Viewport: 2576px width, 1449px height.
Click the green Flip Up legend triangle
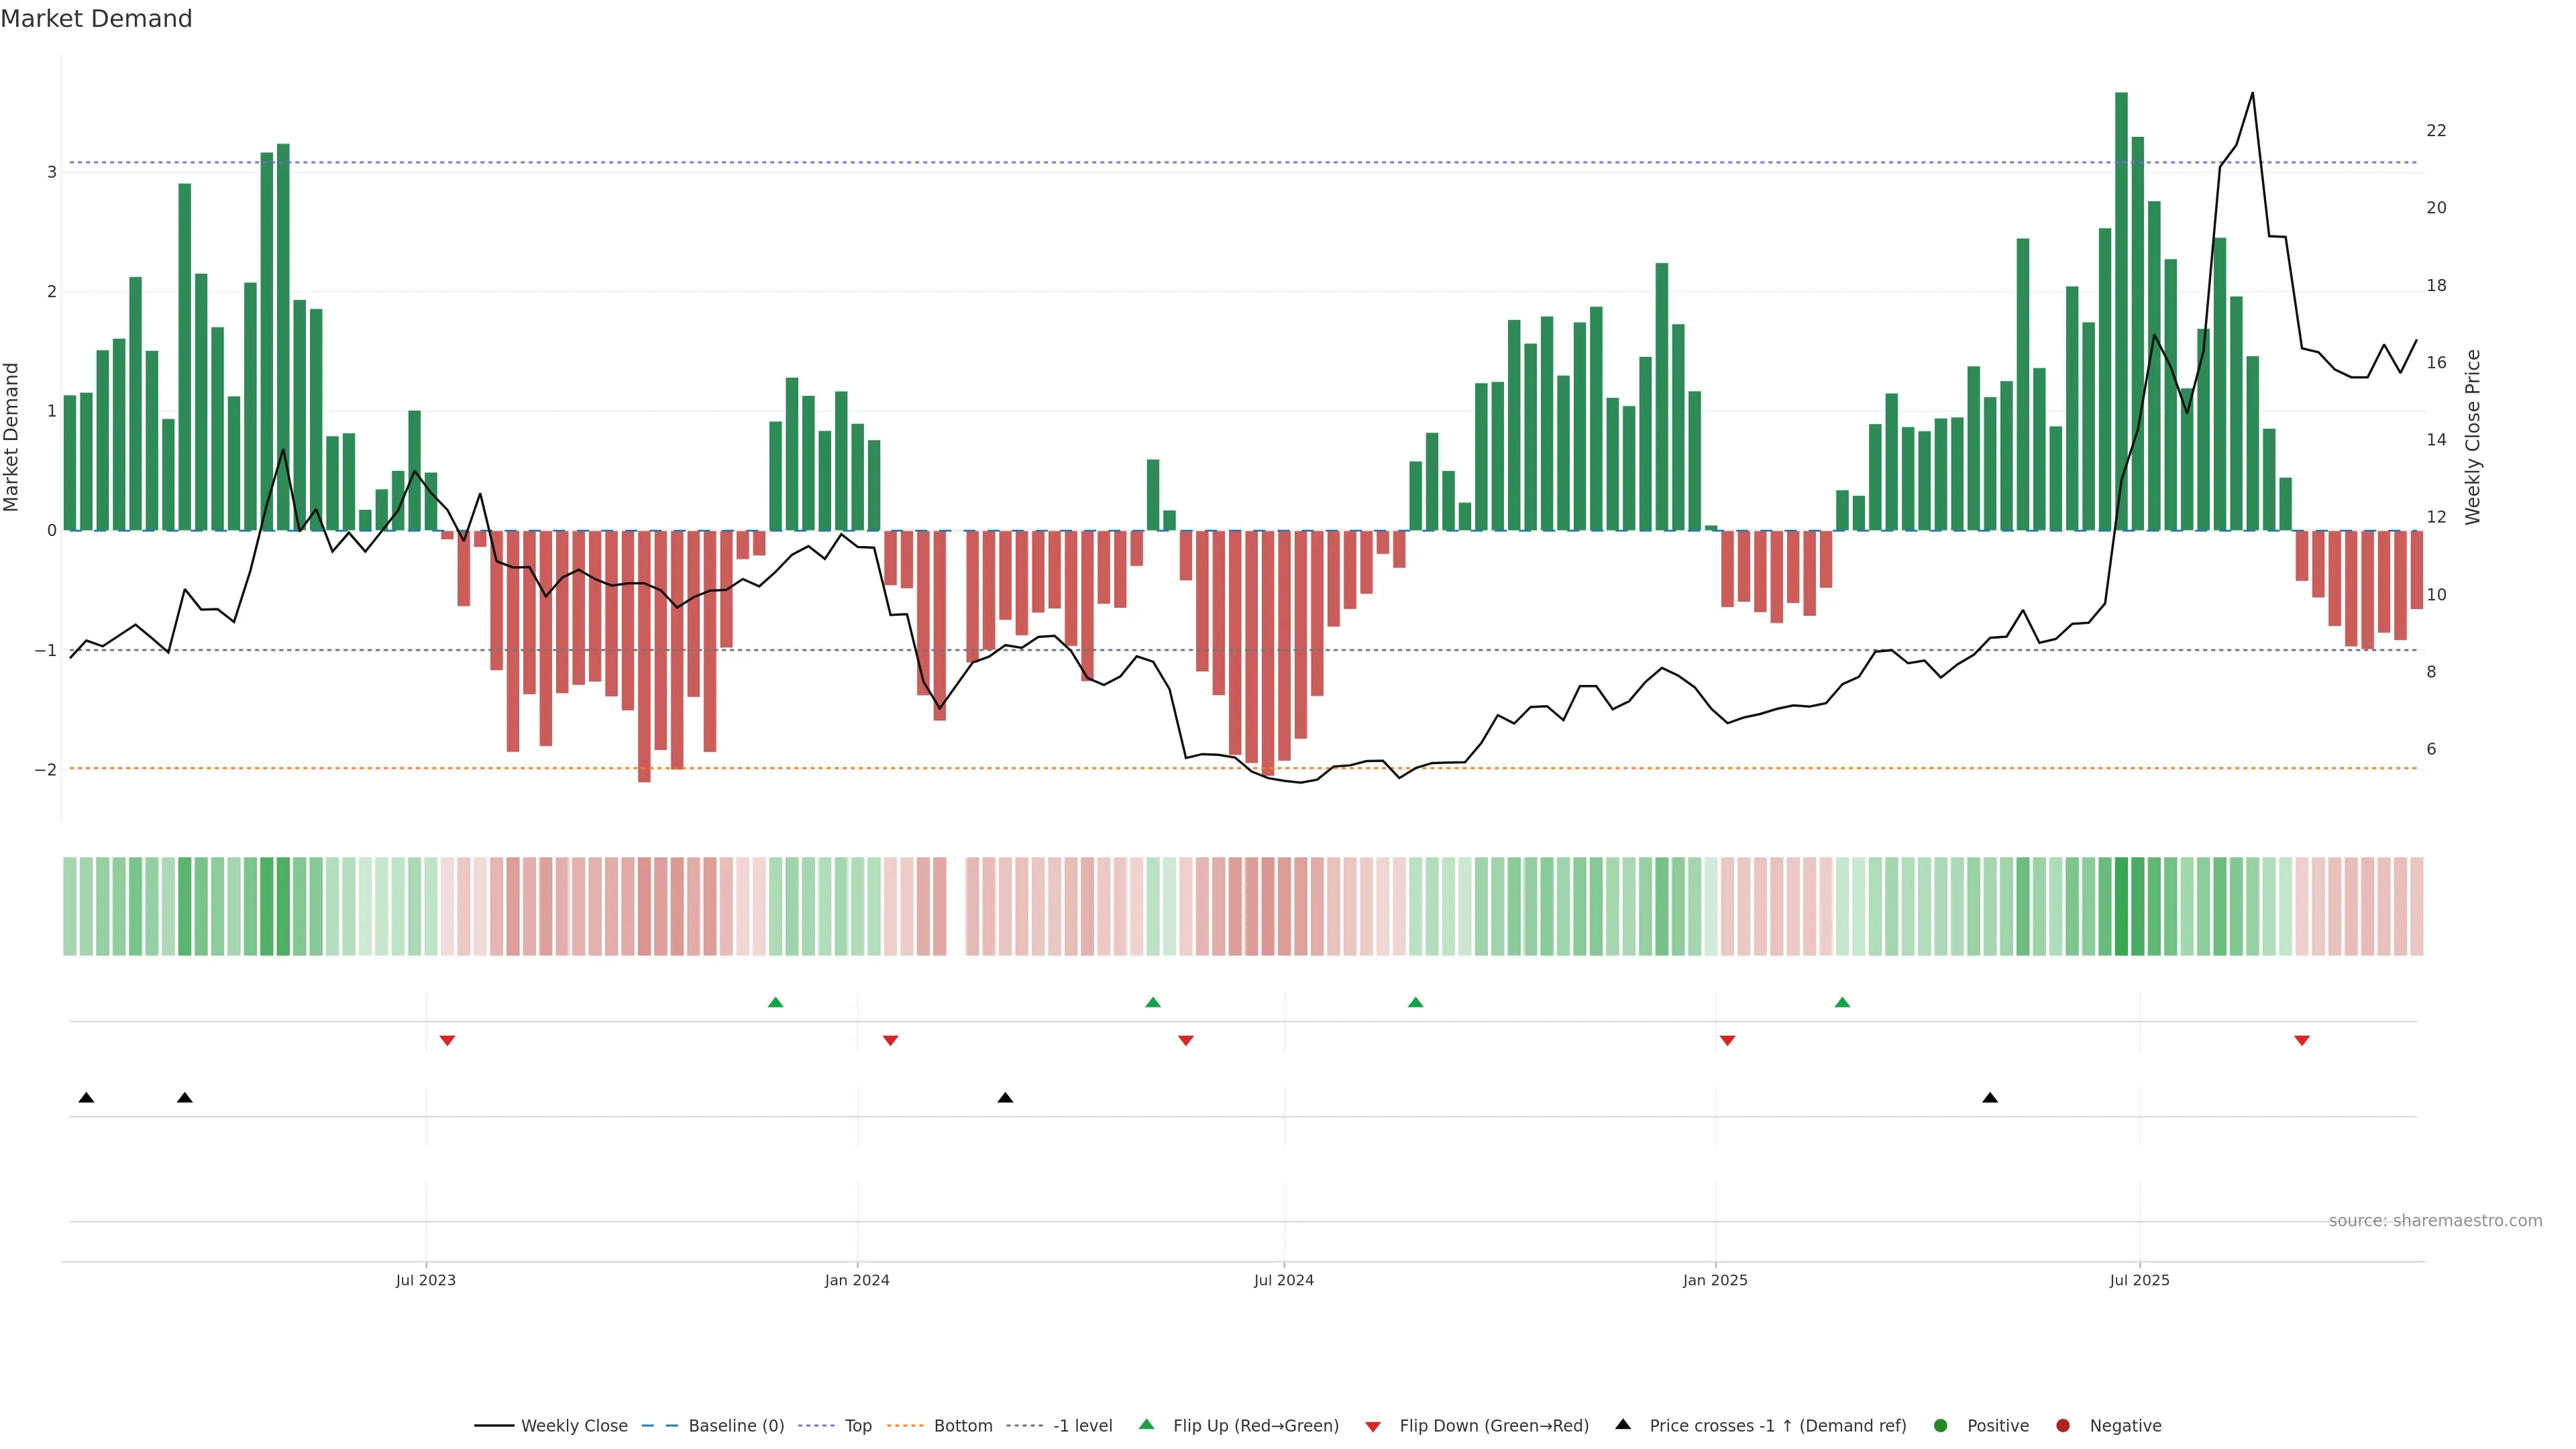(x=1147, y=1425)
